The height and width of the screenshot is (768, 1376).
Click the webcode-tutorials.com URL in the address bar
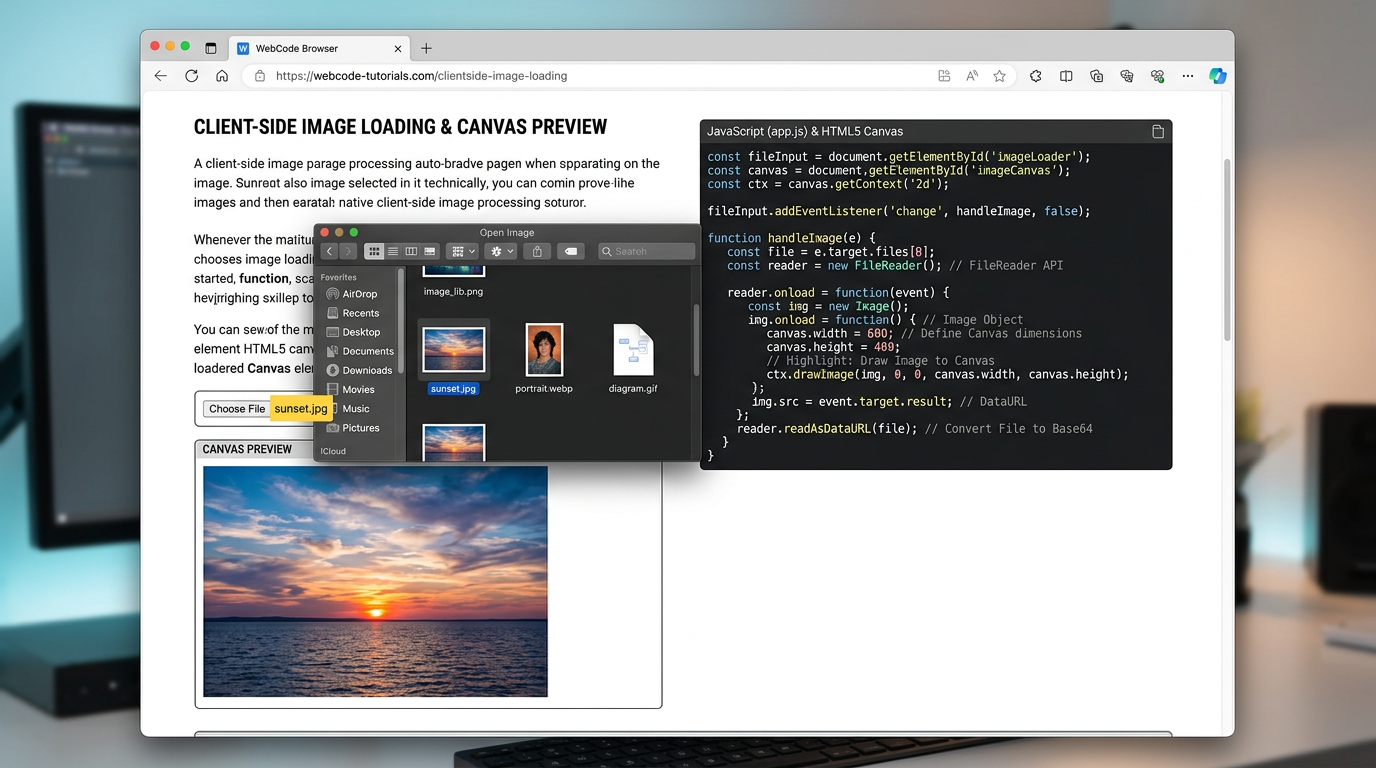coord(421,76)
